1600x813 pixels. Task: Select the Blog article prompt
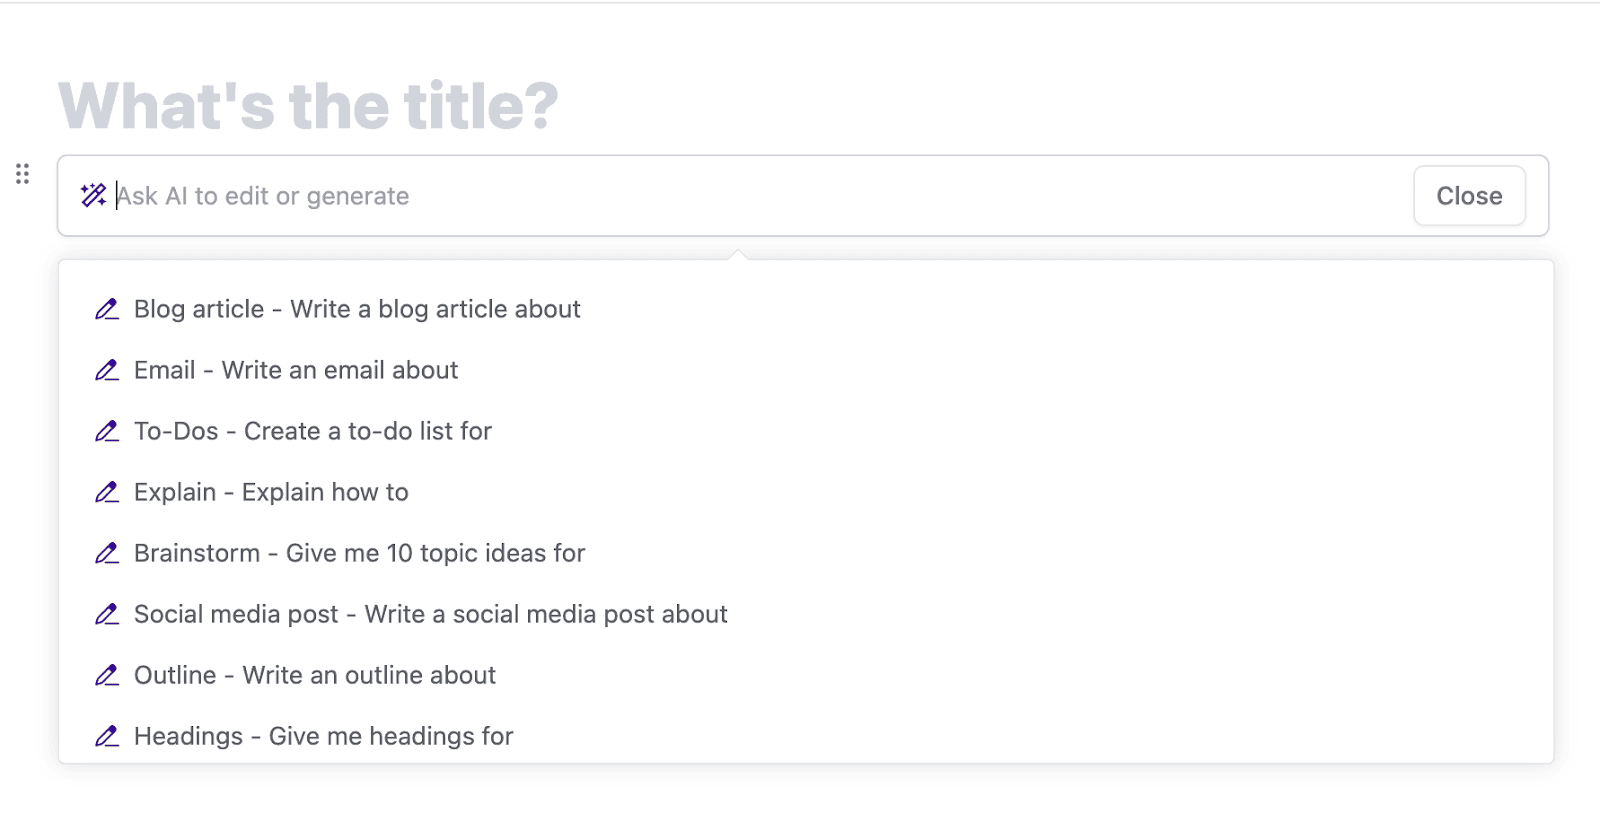[357, 309]
